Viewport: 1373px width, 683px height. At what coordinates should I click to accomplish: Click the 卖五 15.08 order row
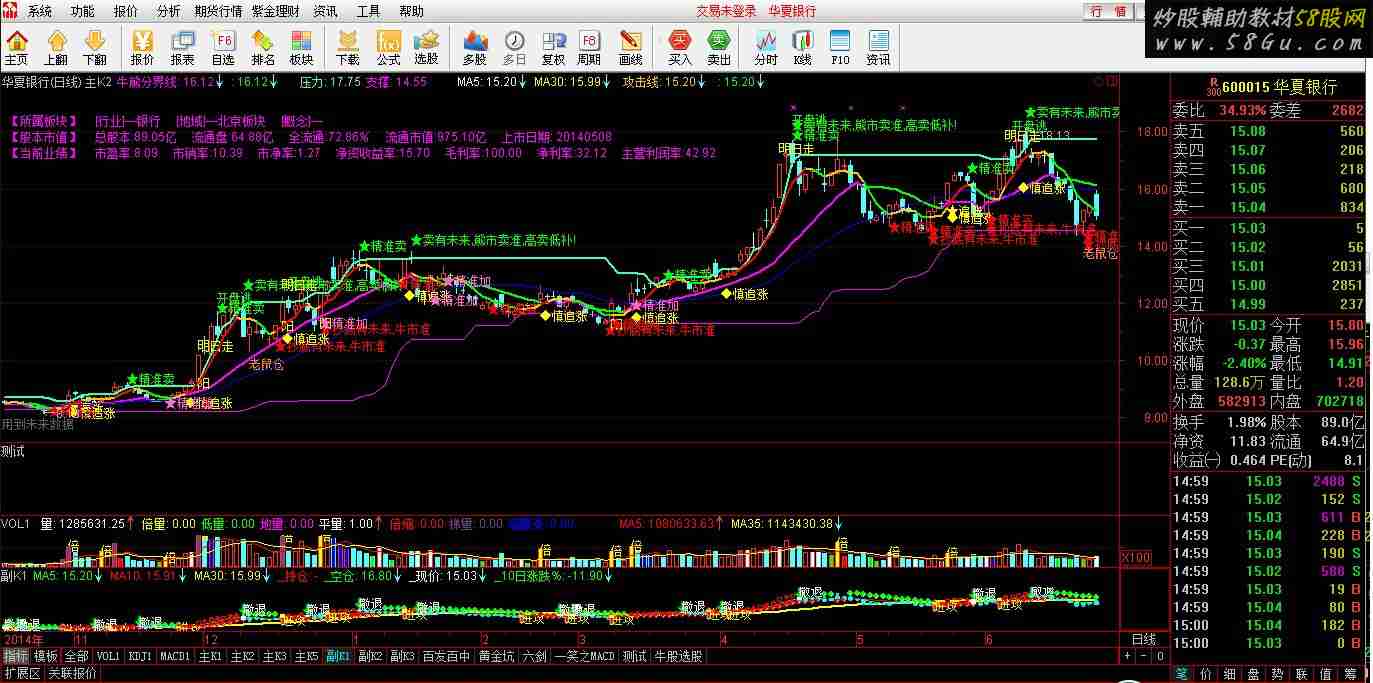[x=1269, y=131]
